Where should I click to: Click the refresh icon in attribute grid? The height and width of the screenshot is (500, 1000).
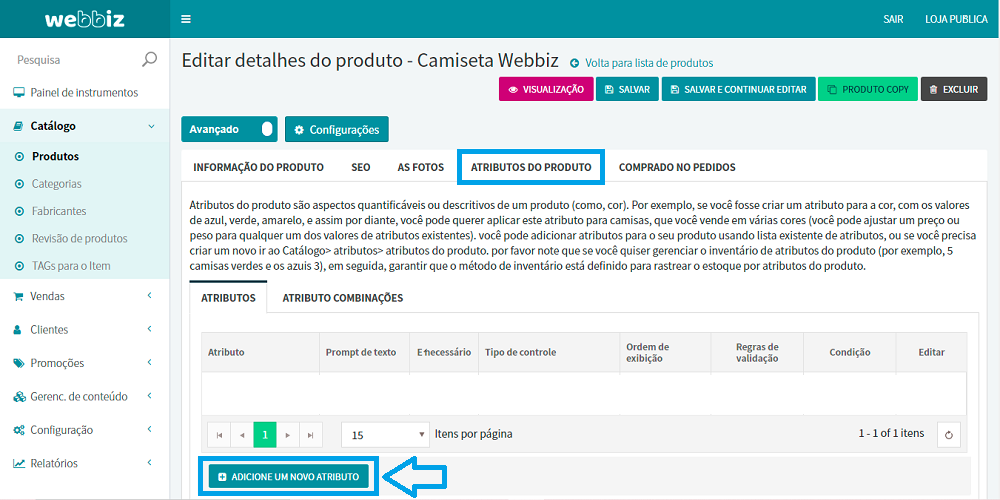(949, 434)
